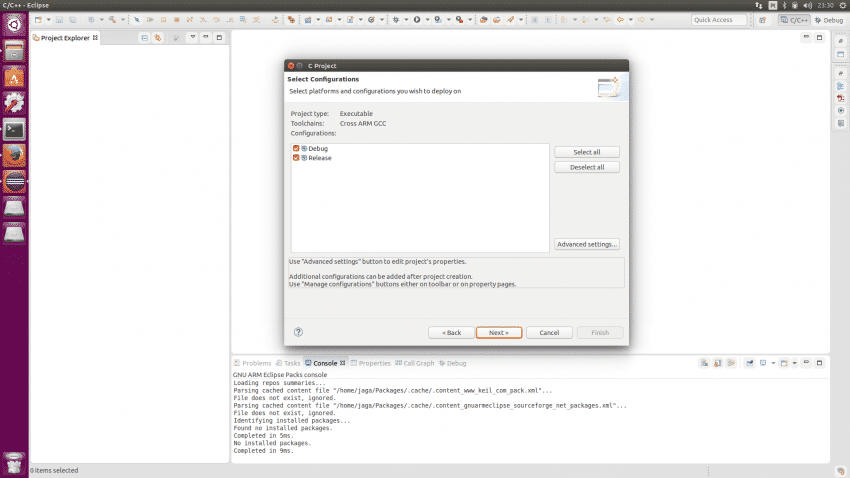
Task: Open the Display Selected Console dropdown arrow
Action: tap(773, 363)
